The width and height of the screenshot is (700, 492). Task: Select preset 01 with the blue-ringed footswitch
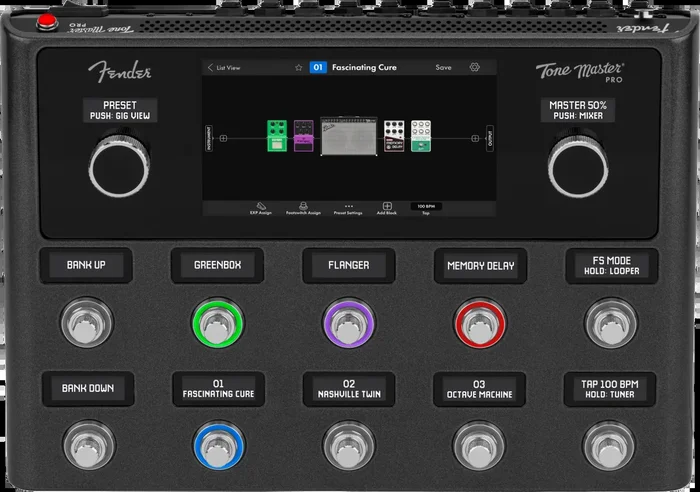[x=219, y=446]
